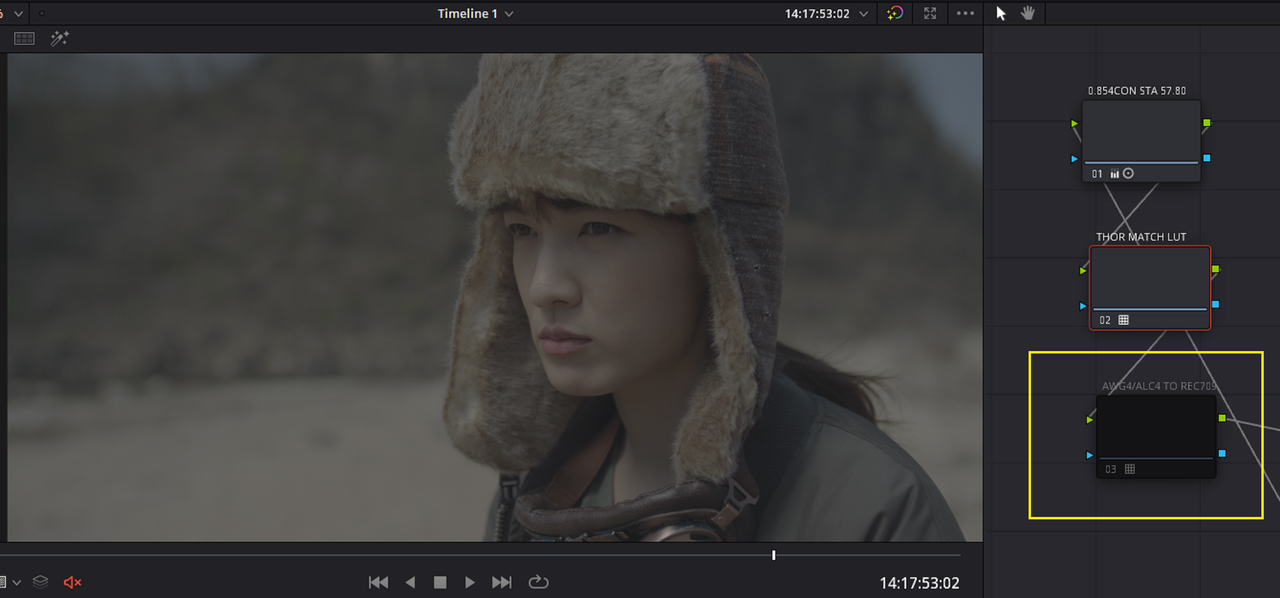
Task: Select the hand pan tool
Action: click(x=1028, y=13)
